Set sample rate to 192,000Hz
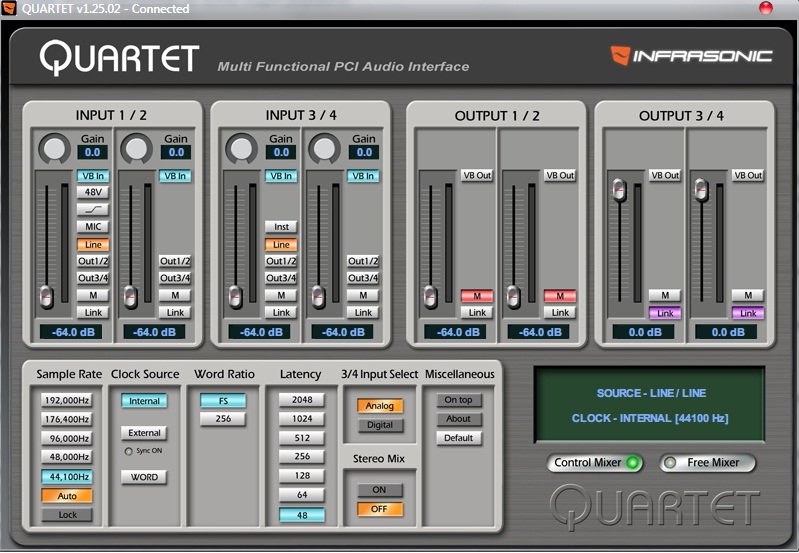This screenshot has width=799, height=553. click(x=67, y=400)
